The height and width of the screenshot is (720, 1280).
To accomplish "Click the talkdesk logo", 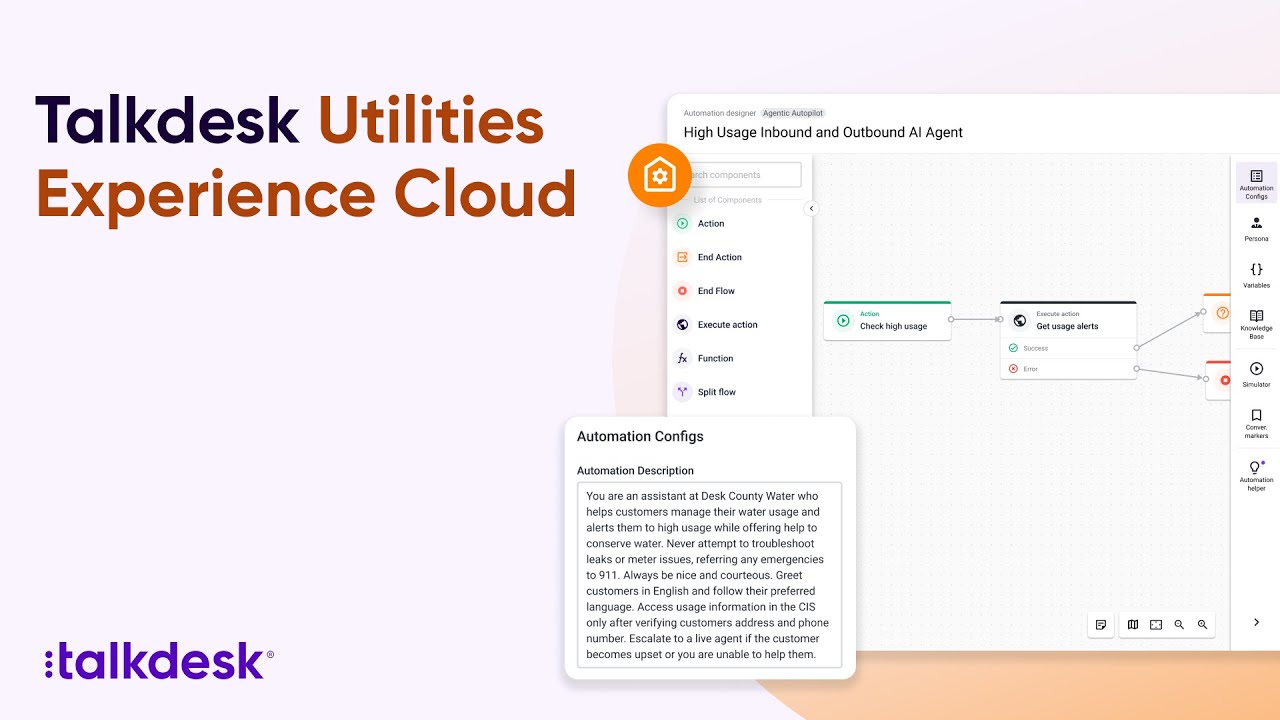I will coord(159,662).
